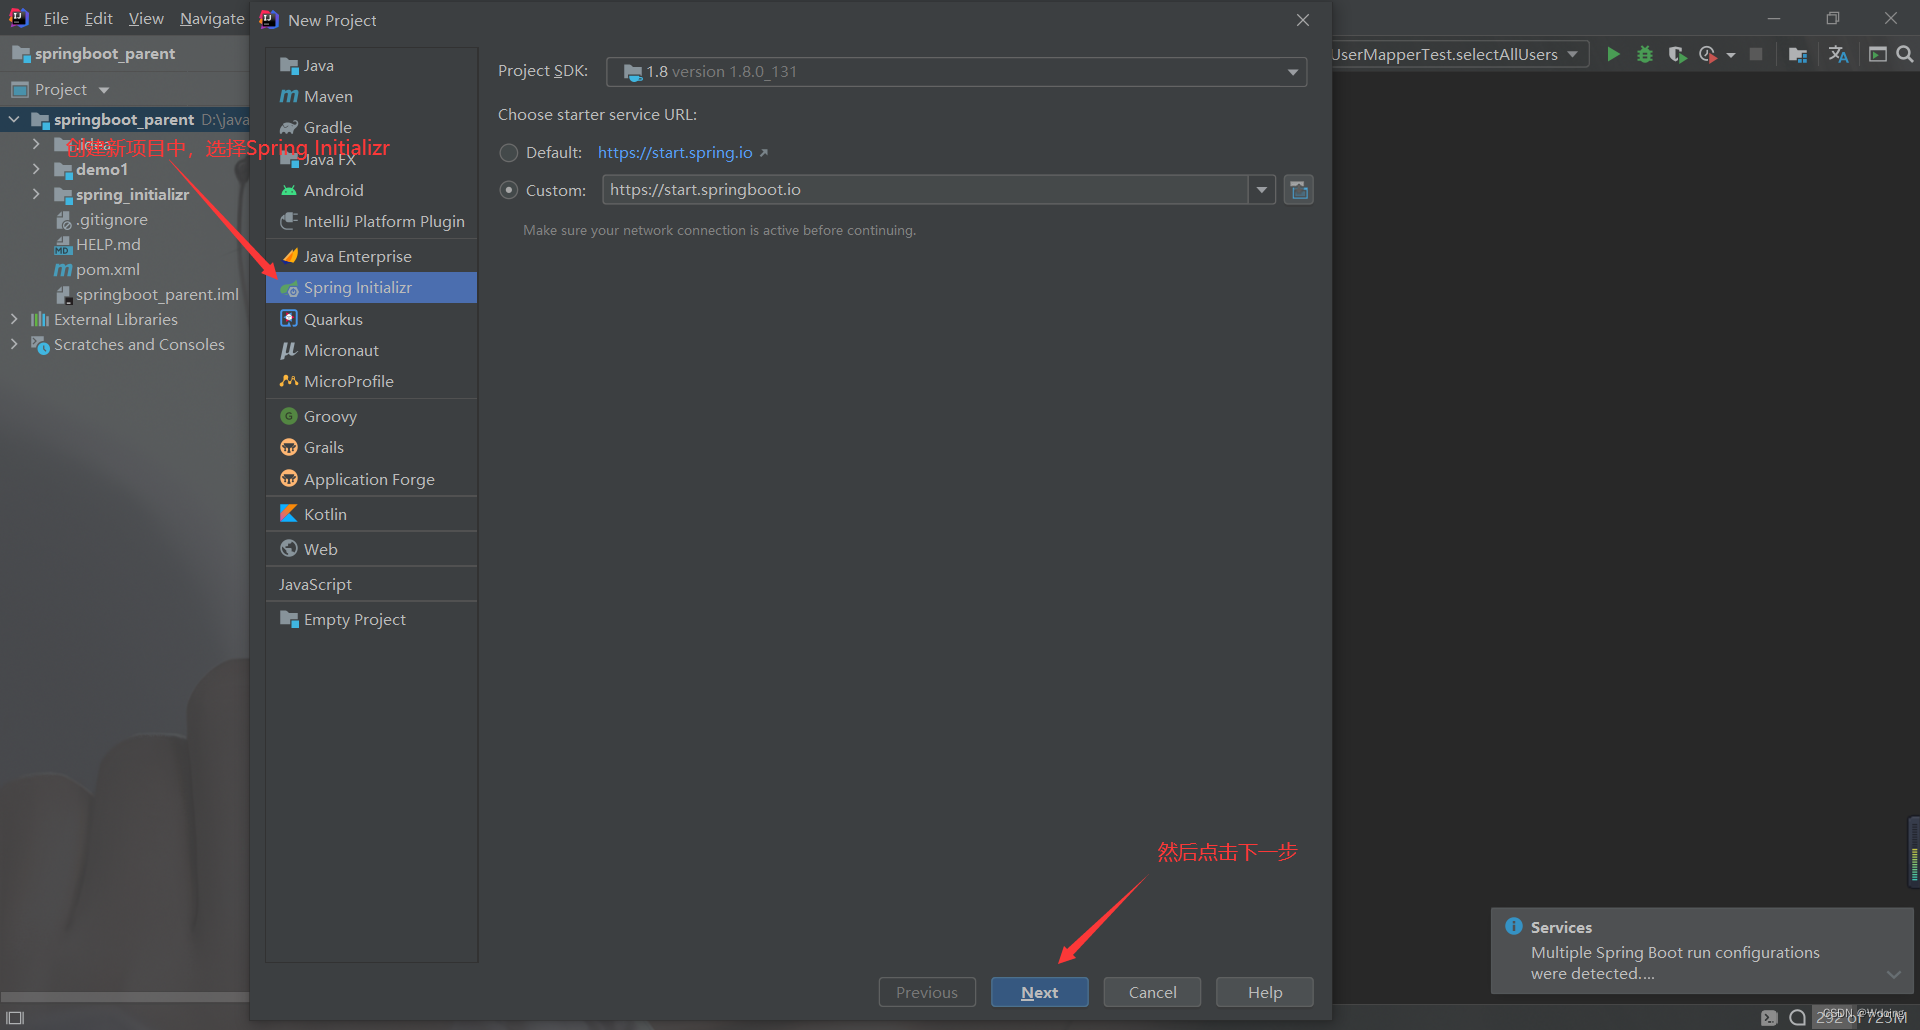This screenshot has height=1030, width=1920.
Task: Open pom.xml in project tree
Action: pos(107,269)
